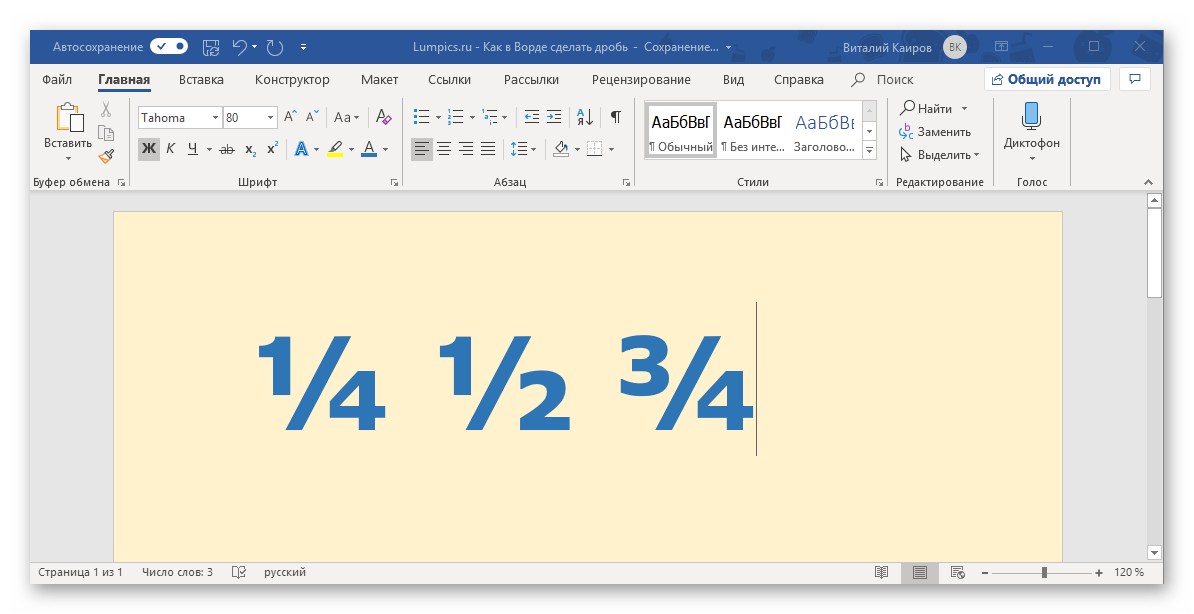Screen dimensions: 1194x614
Task: Click the Format Painter brush icon
Action: [106, 155]
